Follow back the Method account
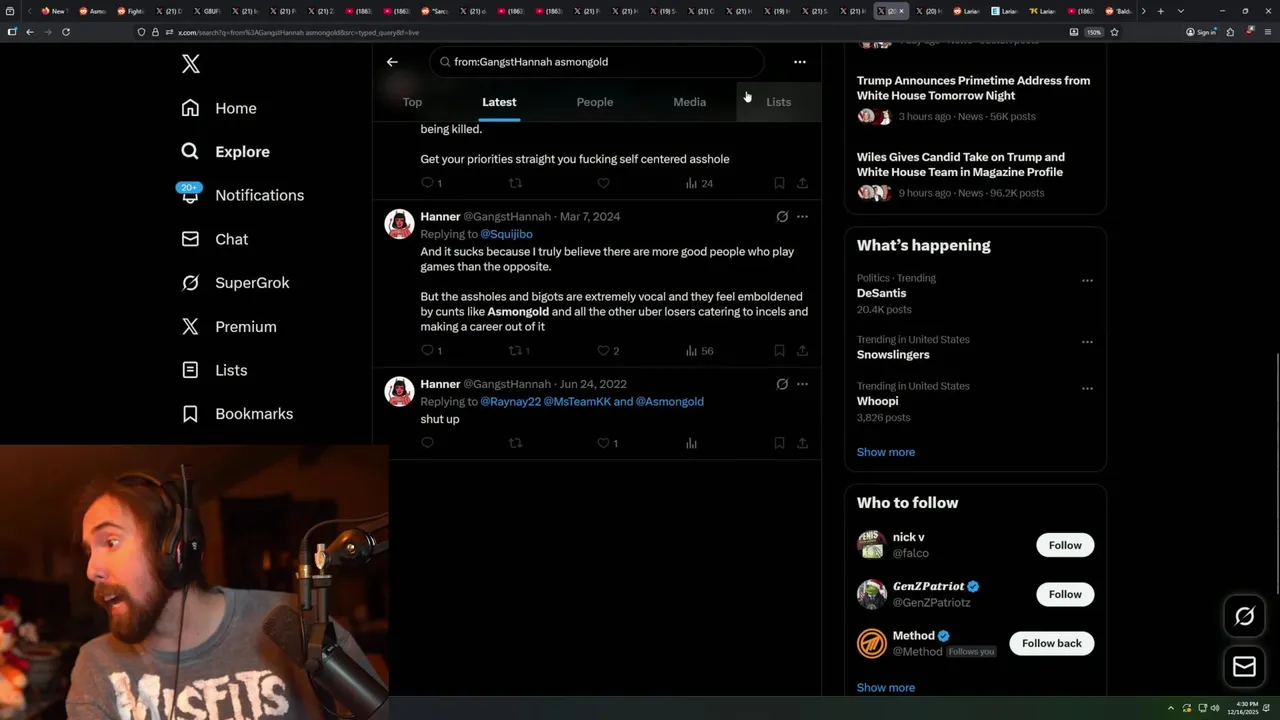1280x720 pixels. click(1052, 643)
